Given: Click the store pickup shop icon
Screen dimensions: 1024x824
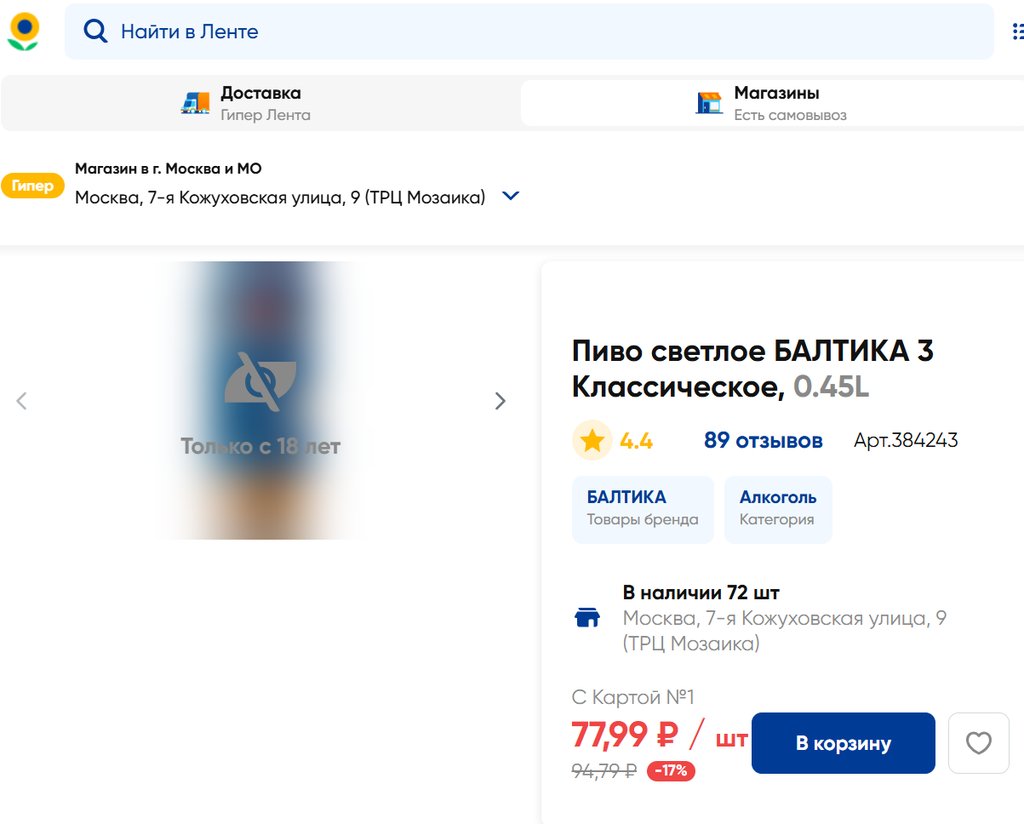Looking at the screenshot, I should pos(709,103).
